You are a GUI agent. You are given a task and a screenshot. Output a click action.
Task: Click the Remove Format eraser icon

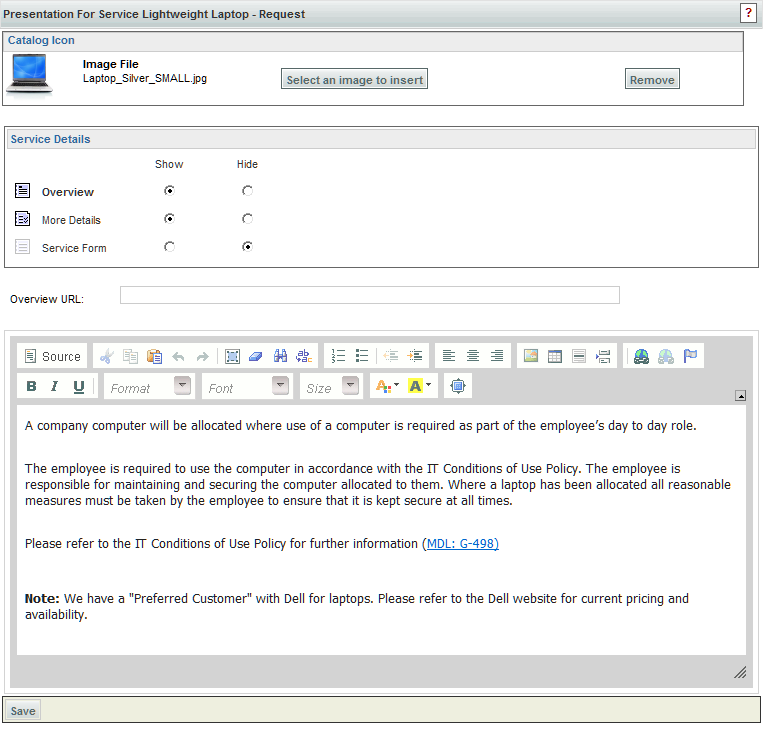tap(256, 356)
